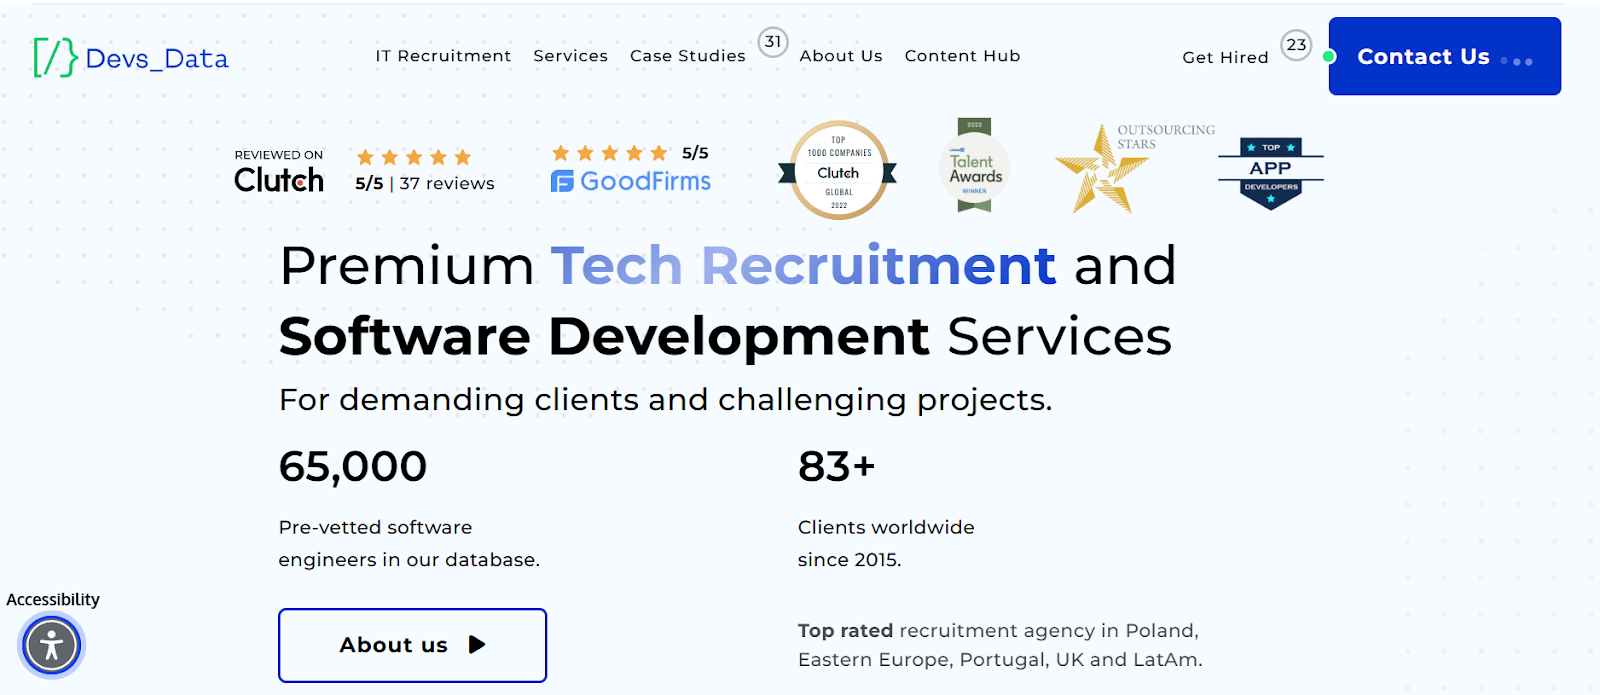Click 'Eastern Europe, Portugal, UK and LatAm.' line

click(1000, 660)
